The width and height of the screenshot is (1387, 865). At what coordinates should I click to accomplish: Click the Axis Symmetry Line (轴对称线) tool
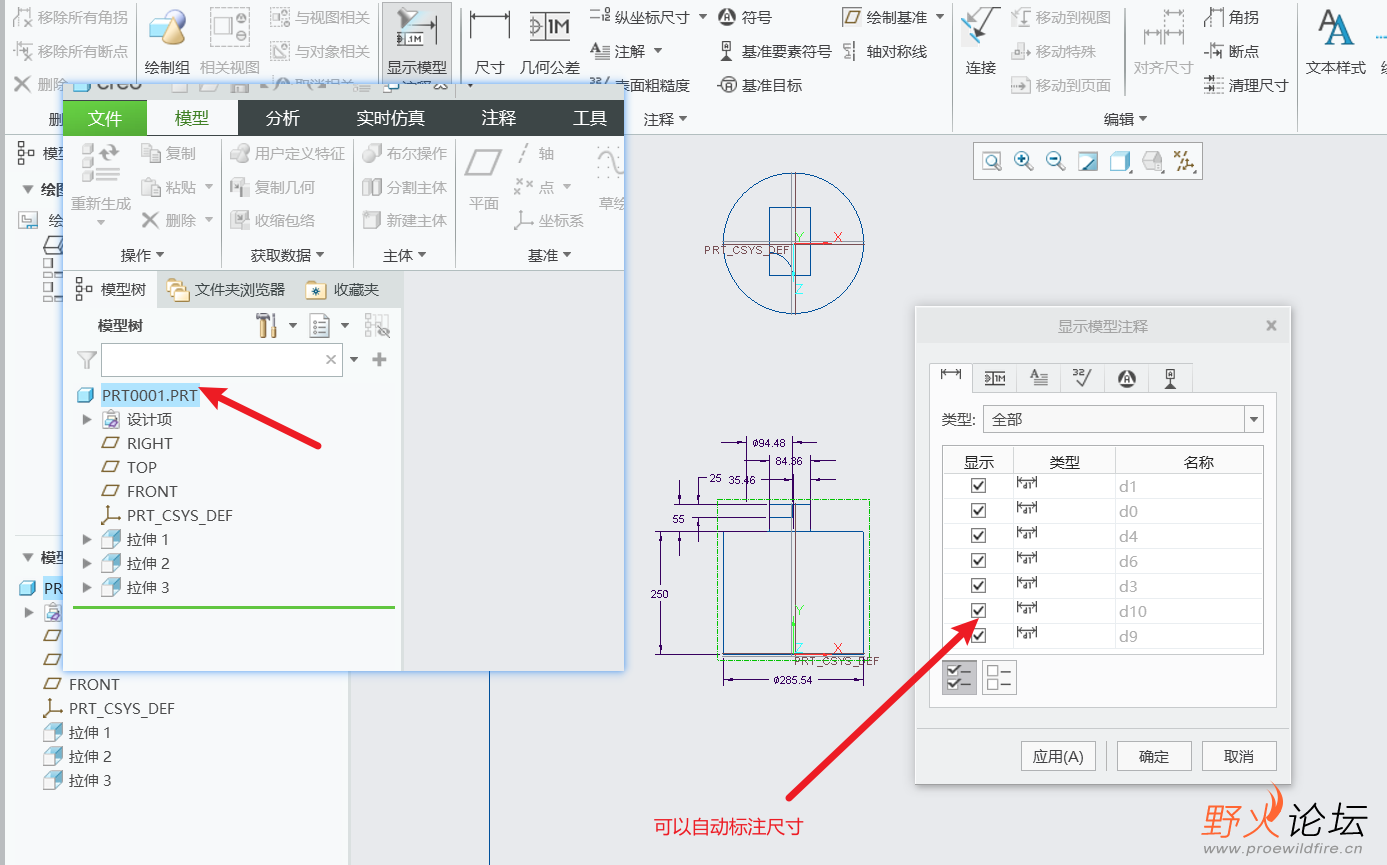point(884,51)
